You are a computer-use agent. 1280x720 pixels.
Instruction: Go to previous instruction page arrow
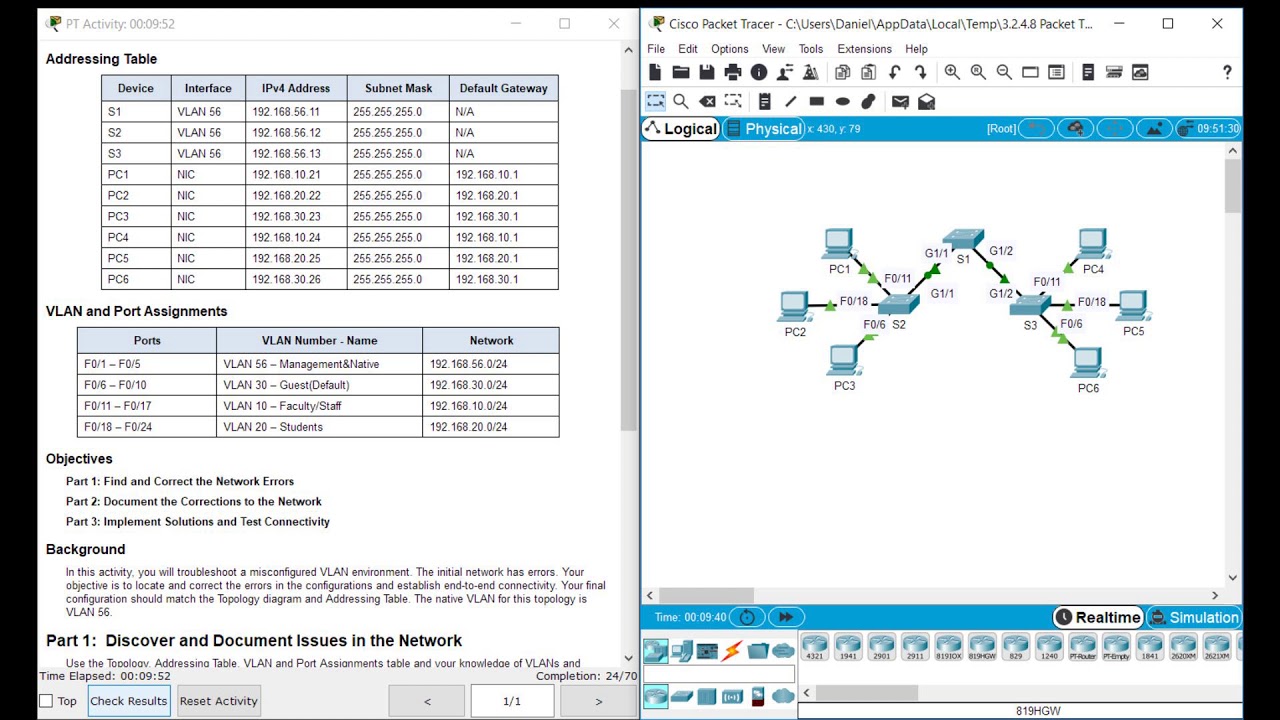[427, 701]
